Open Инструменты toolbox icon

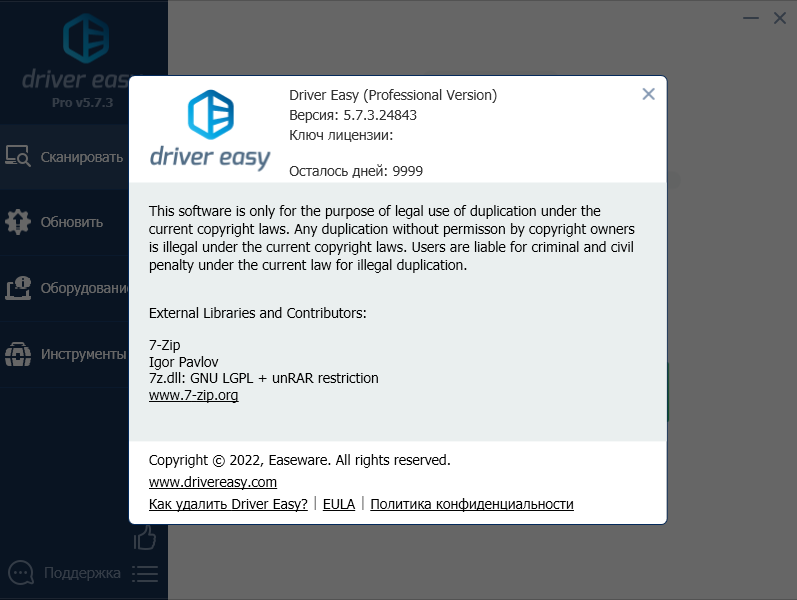(x=18, y=354)
